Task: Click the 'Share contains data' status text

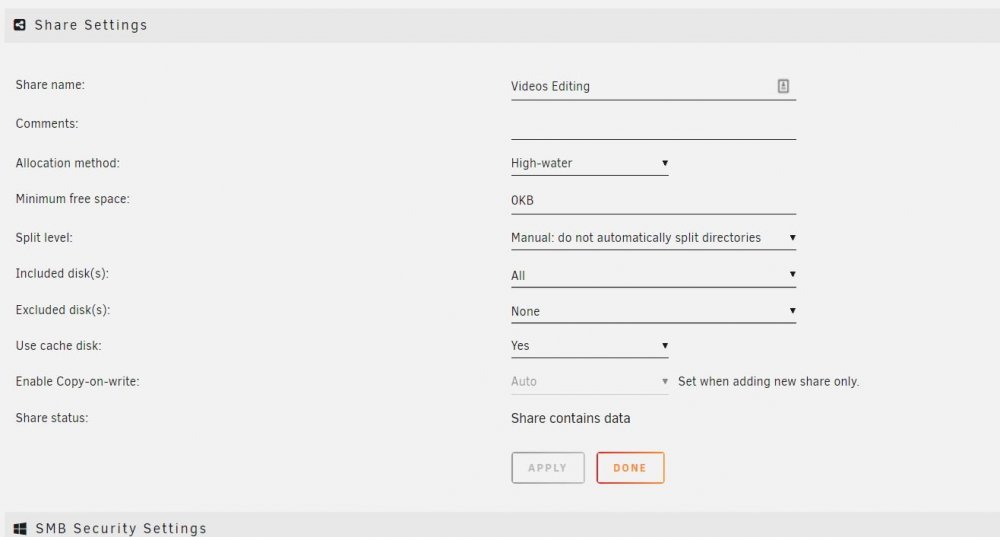Action: click(x=570, y=418)
